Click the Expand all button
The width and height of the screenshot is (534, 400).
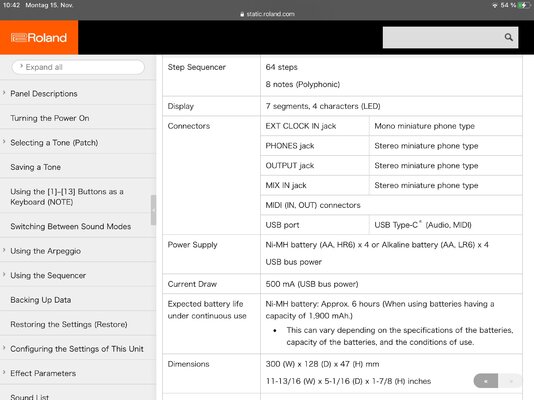(x=78, y=67)
